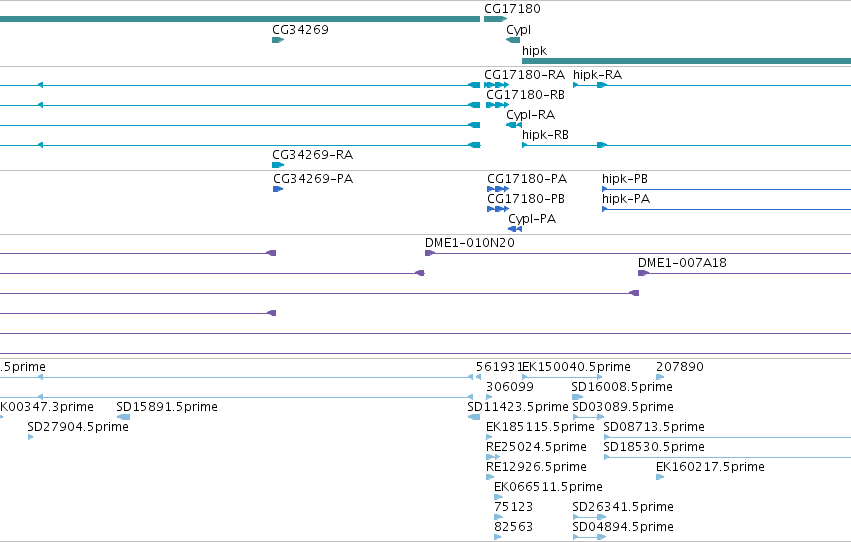Select the hipk-RB transcript label
The image size is (851, 542).
pyautogui.click(x=545, y=135)
